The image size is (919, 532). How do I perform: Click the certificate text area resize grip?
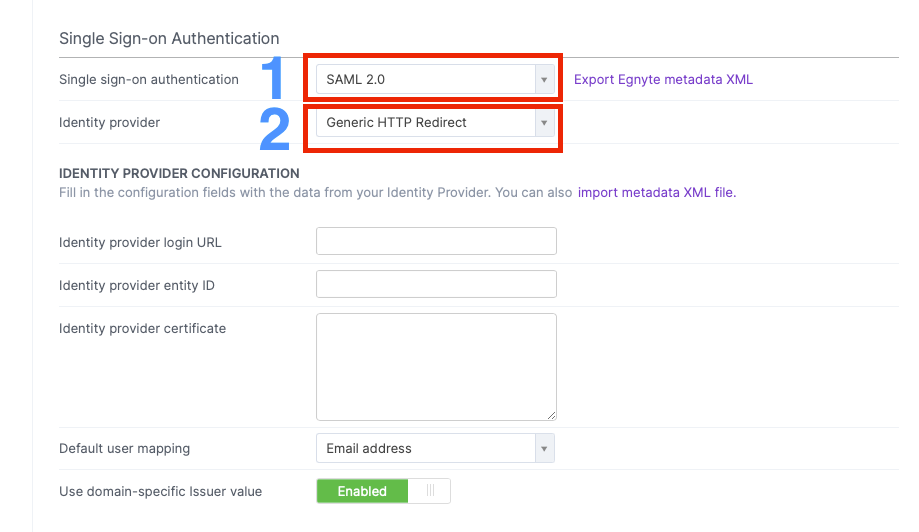(x=552, y=415)
